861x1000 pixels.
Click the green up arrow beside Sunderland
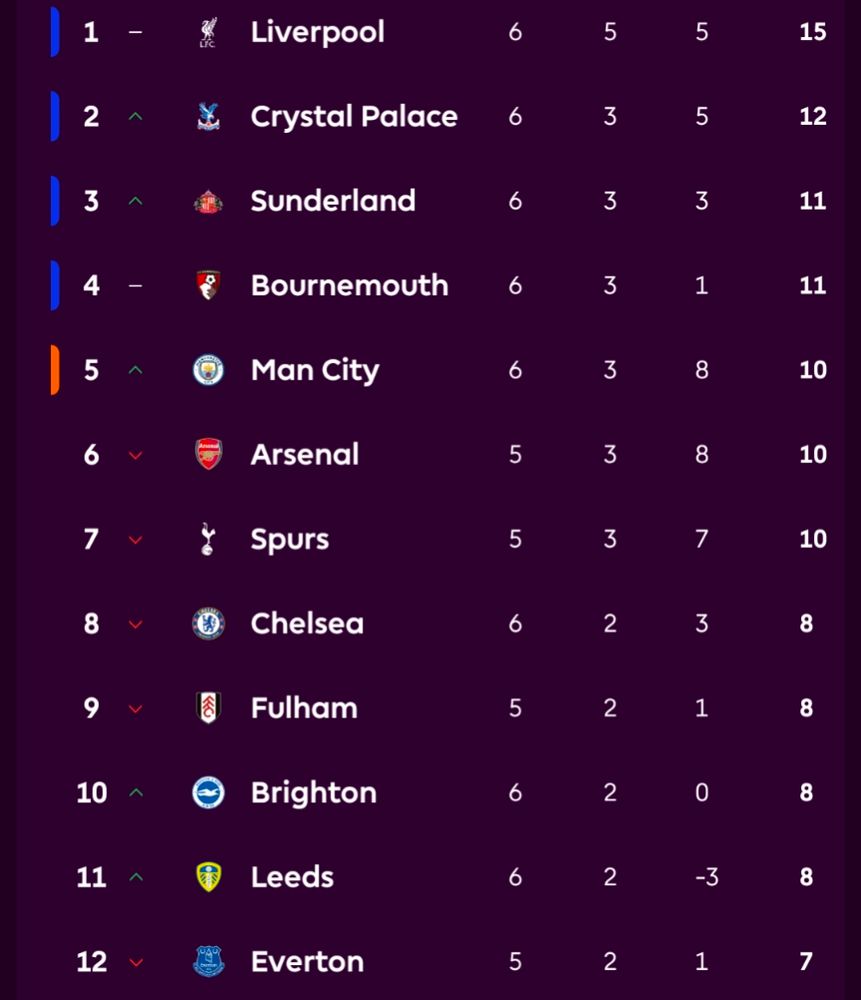(x=136, y=201)
